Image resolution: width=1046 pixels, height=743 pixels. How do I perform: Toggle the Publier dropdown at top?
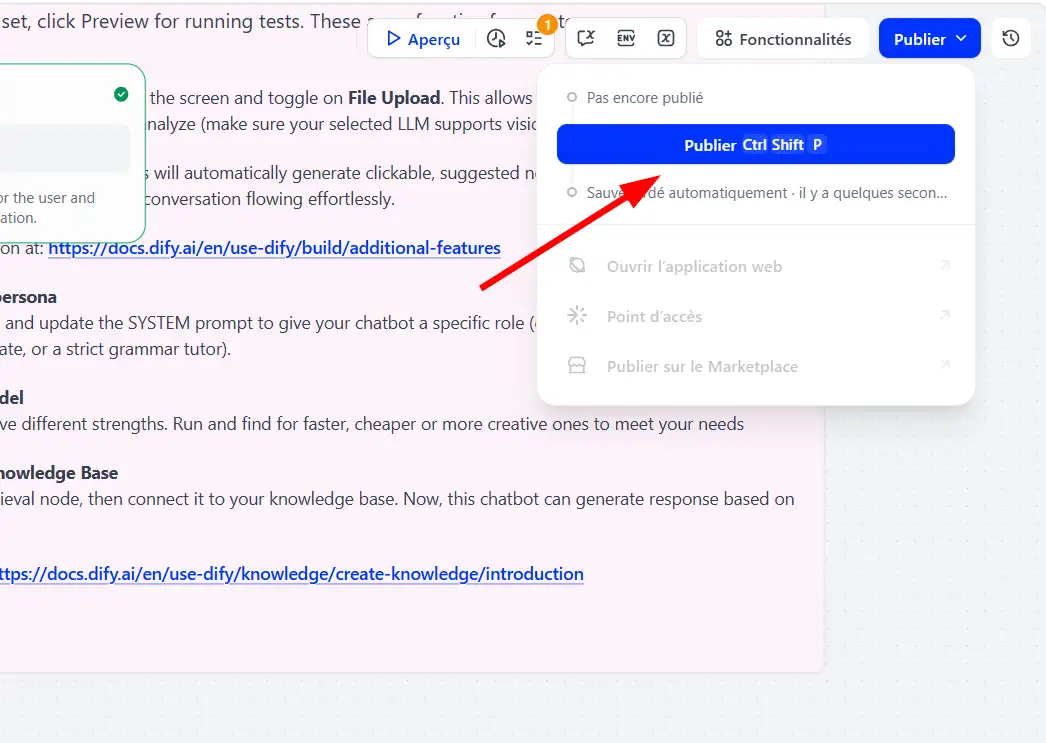point(929,39)
